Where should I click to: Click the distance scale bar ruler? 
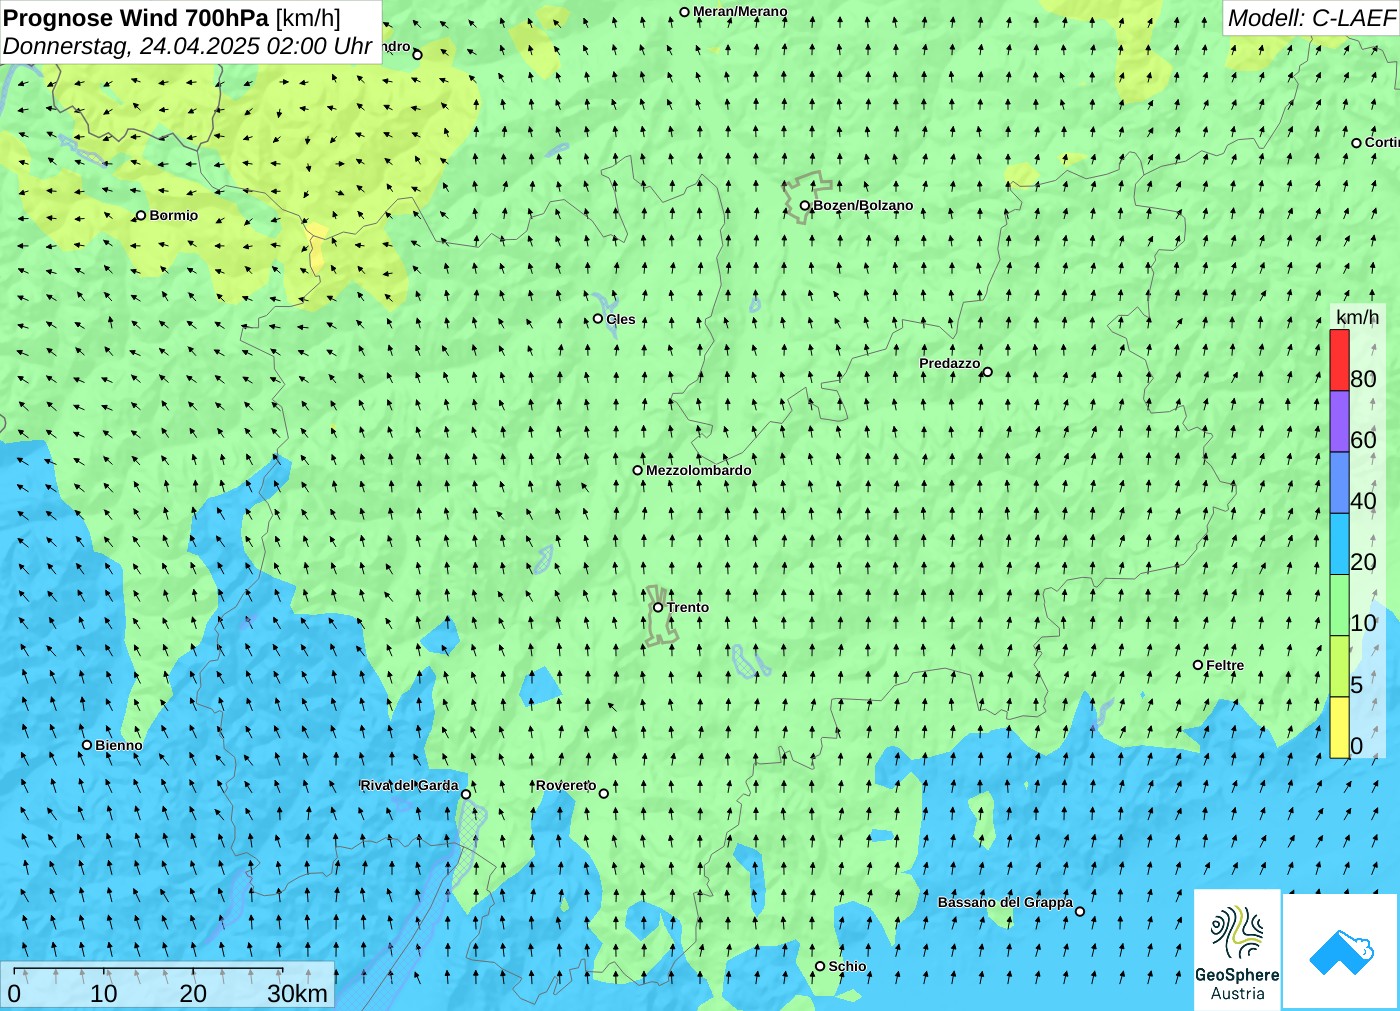[148, 971]
